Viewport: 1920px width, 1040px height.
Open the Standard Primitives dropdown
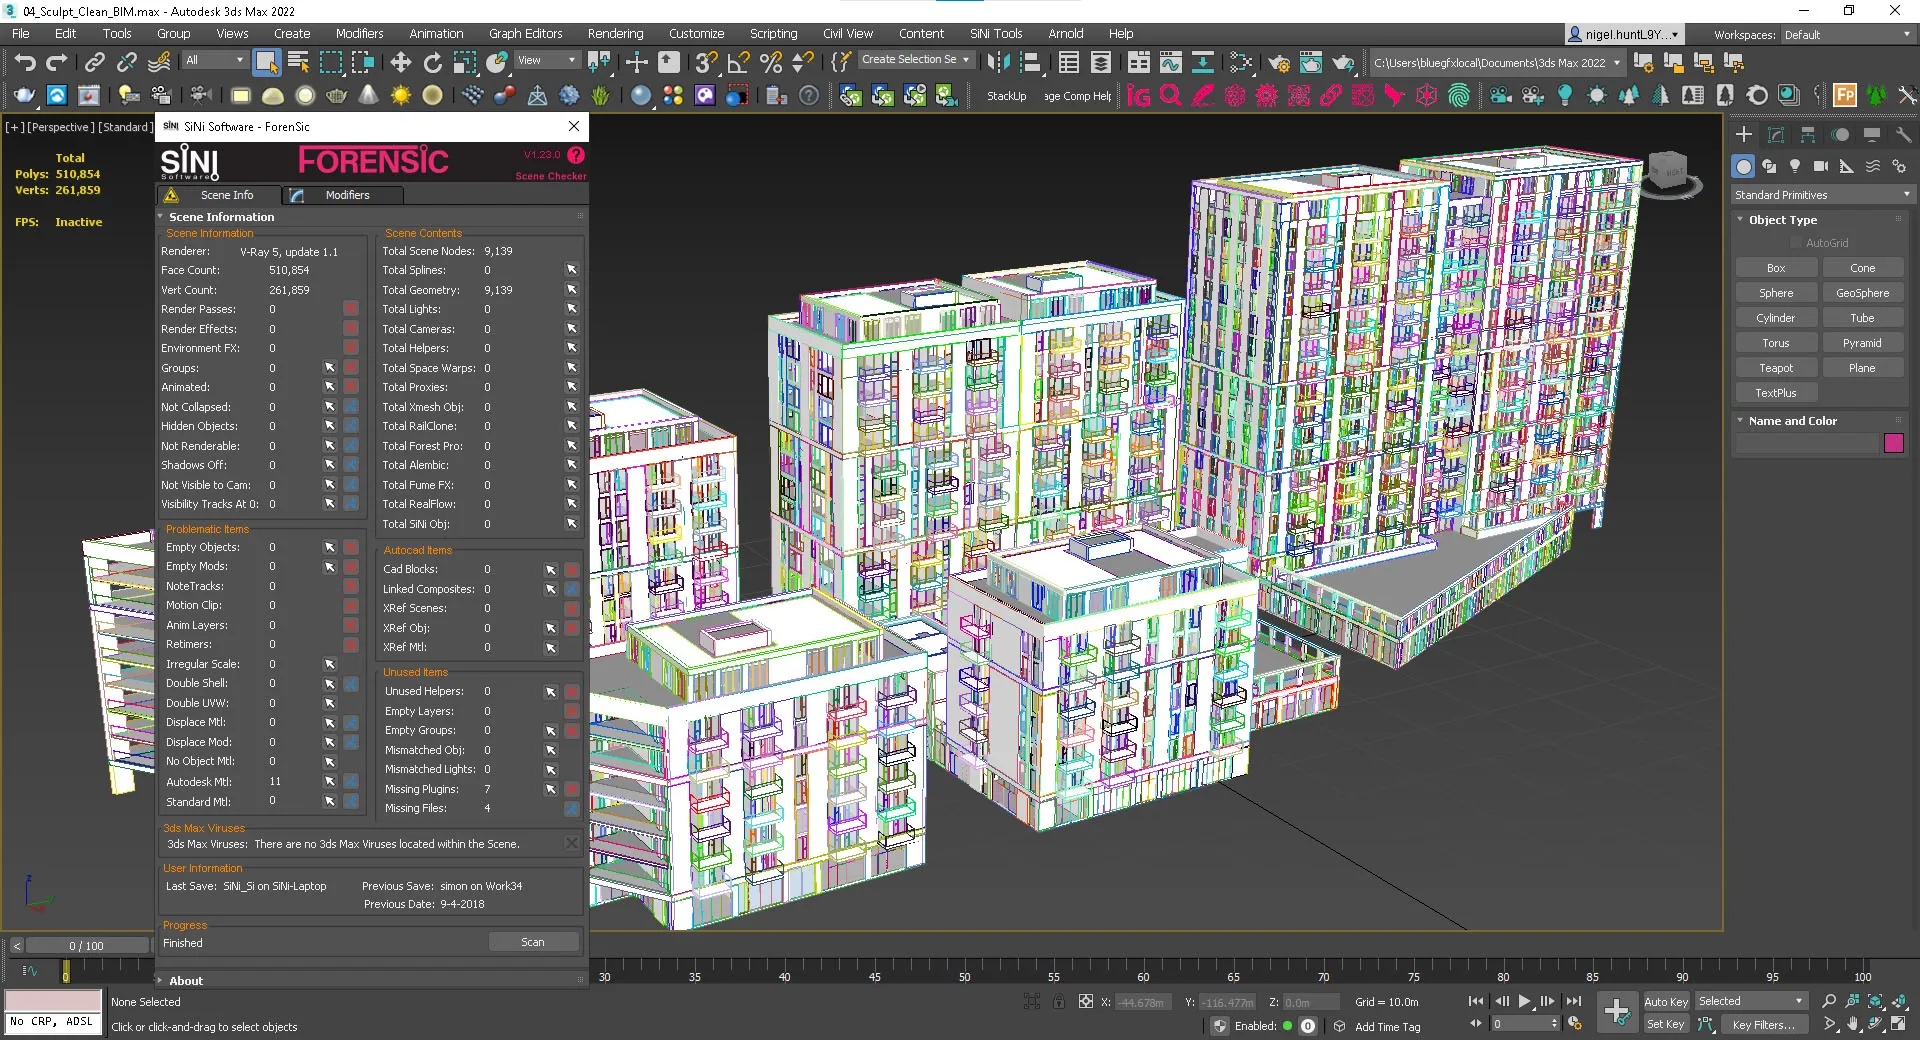click(x=1822, y=195)
